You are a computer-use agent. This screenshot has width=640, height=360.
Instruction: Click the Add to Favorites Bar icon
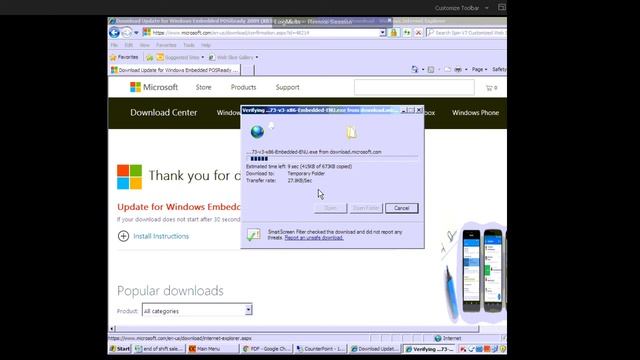(x=150, y=58)
